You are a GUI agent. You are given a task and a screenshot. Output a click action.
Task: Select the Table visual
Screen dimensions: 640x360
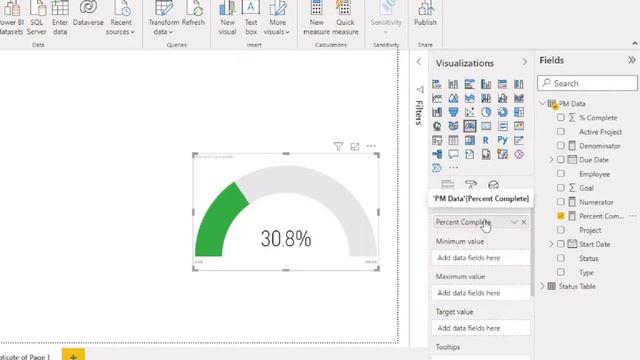(x=453, y=140)
